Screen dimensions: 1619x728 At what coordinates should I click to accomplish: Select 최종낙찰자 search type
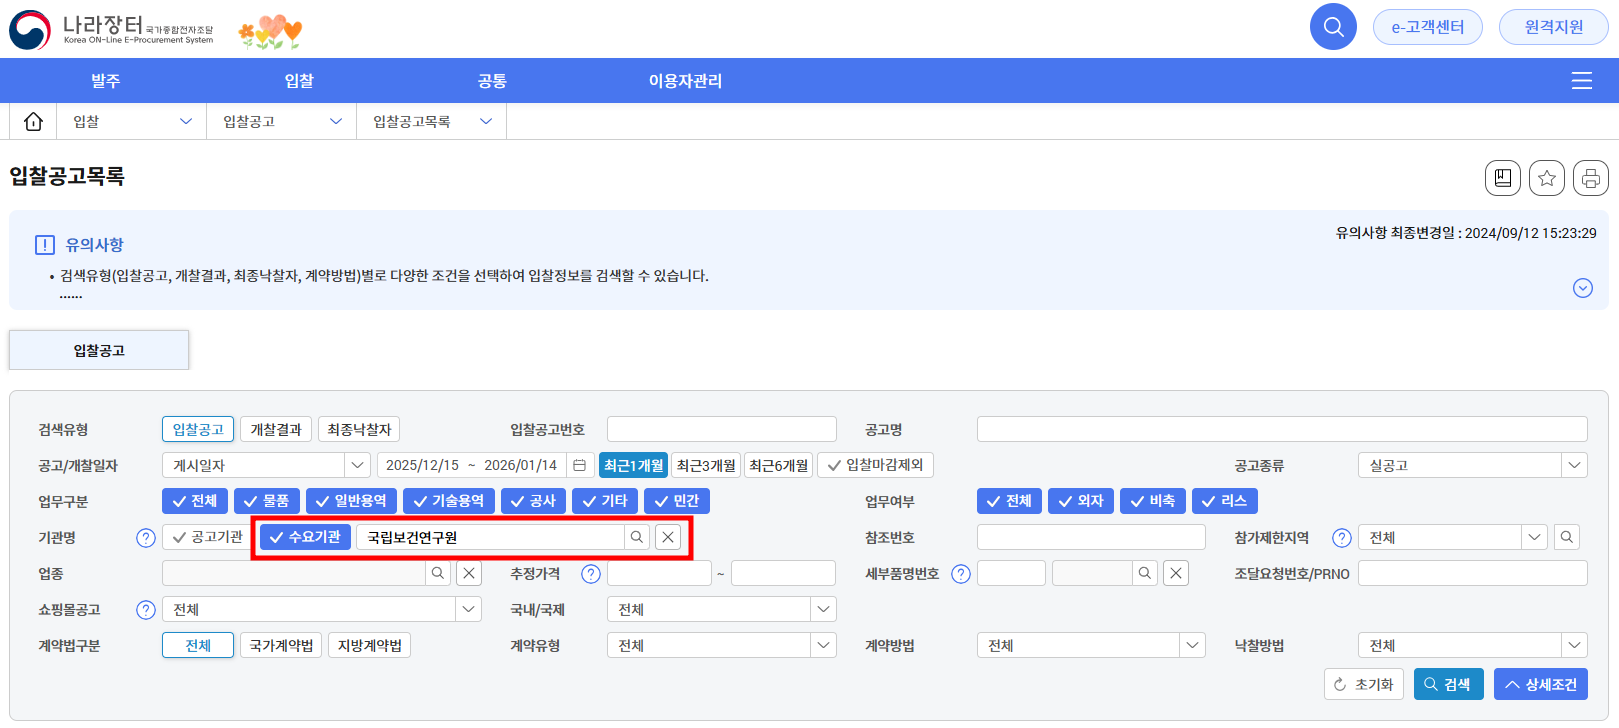(359, 429)
